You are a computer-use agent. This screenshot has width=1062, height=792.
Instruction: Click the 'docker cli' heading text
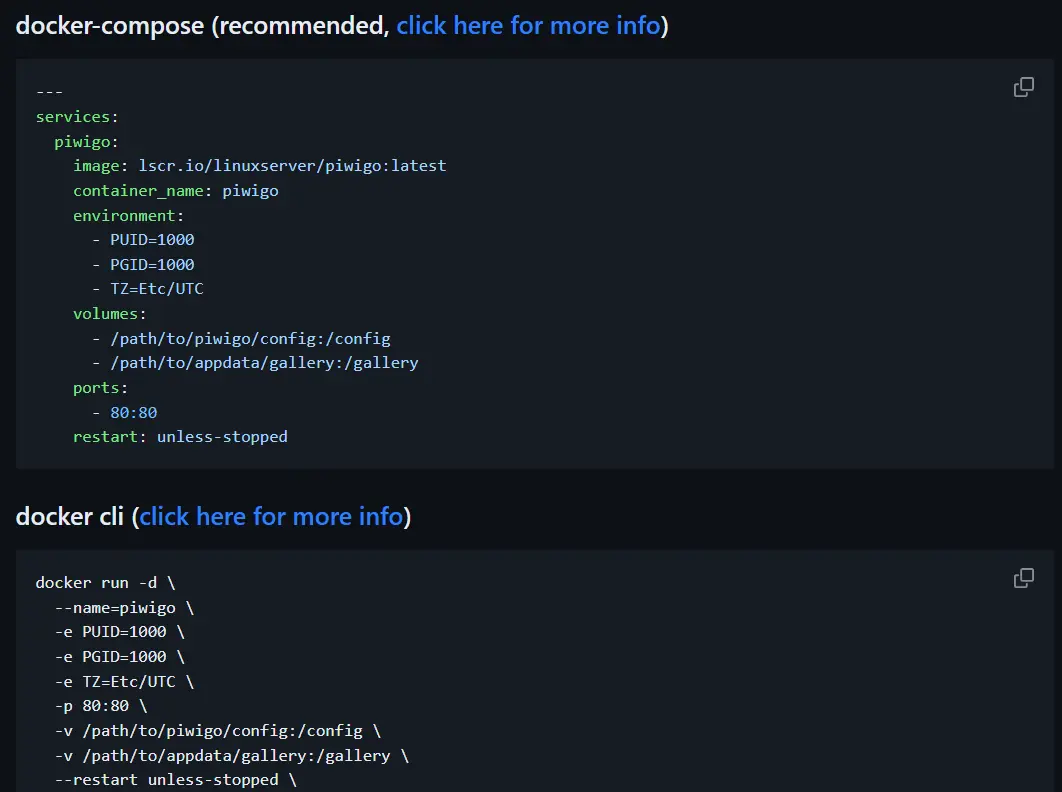click(69, 517)
